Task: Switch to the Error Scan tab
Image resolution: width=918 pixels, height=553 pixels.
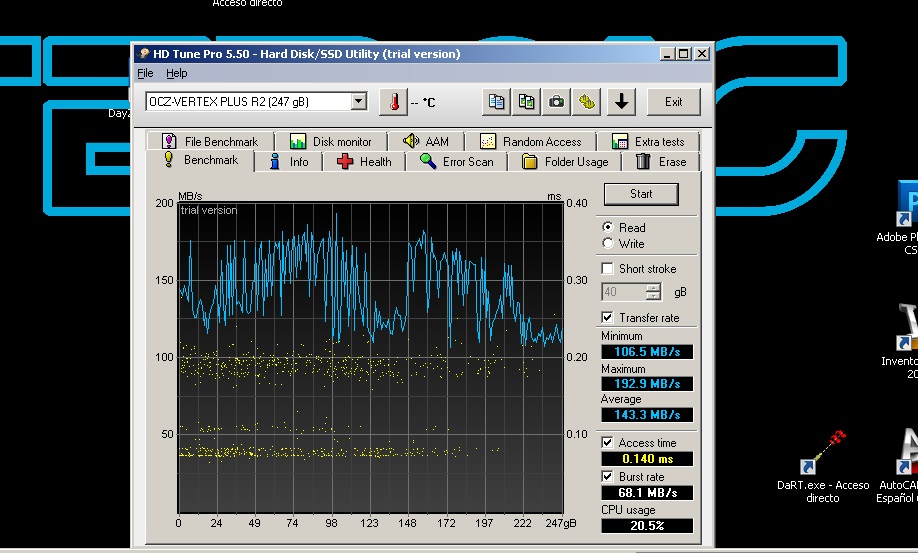Action: coord(456,162)
